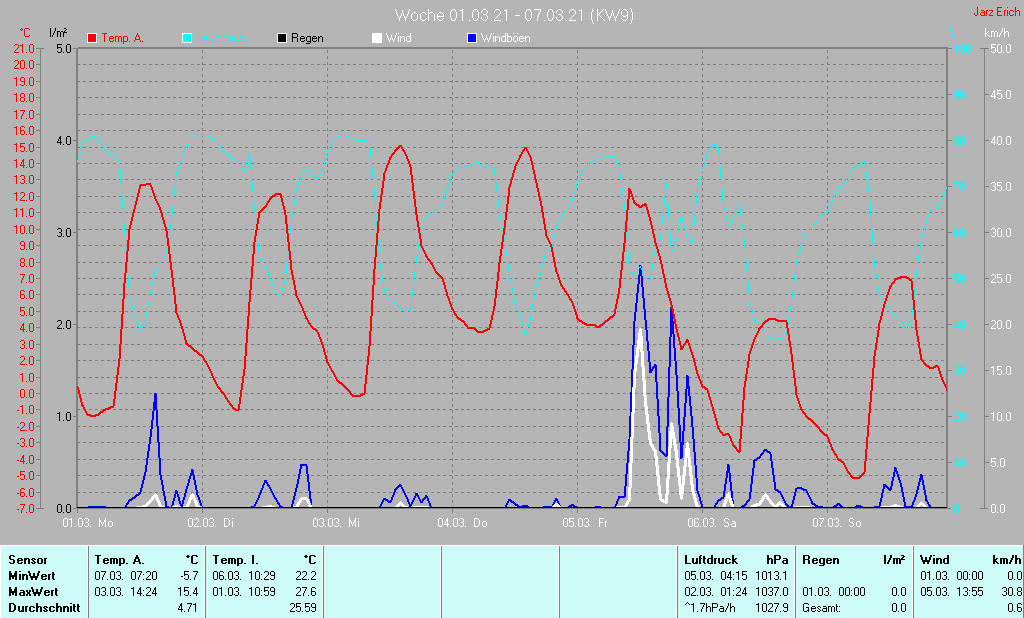Viewport: 1024px width, 618px height.
Task: Click the '15.4' maximum temperature value
Action: [189, 592]
